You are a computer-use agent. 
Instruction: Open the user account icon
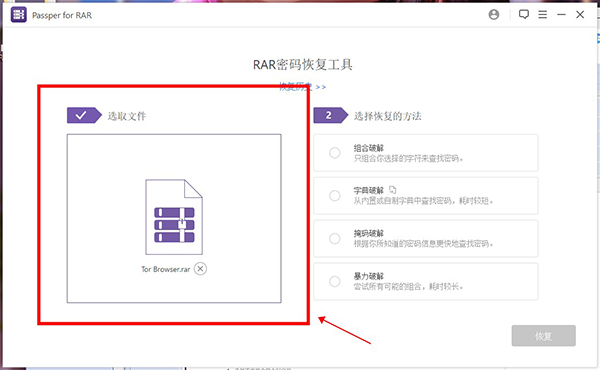click(x=494, y=15)
